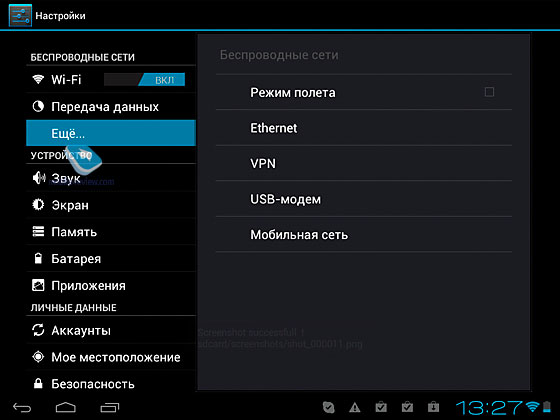
Task: Open USB-модем tethering option
Action: [x=364, y=199]
